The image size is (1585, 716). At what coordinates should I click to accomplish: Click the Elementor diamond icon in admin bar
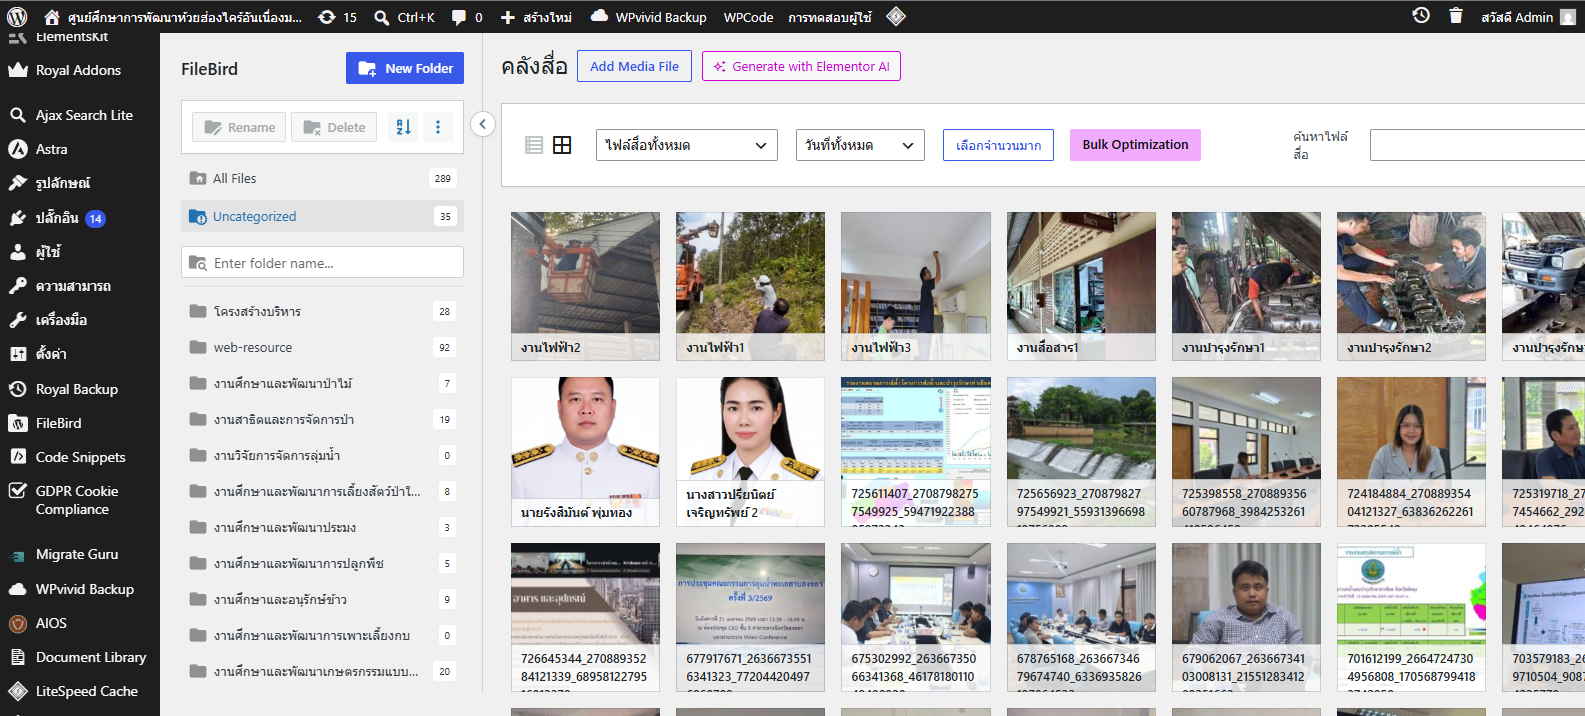[x=896, y=16]
